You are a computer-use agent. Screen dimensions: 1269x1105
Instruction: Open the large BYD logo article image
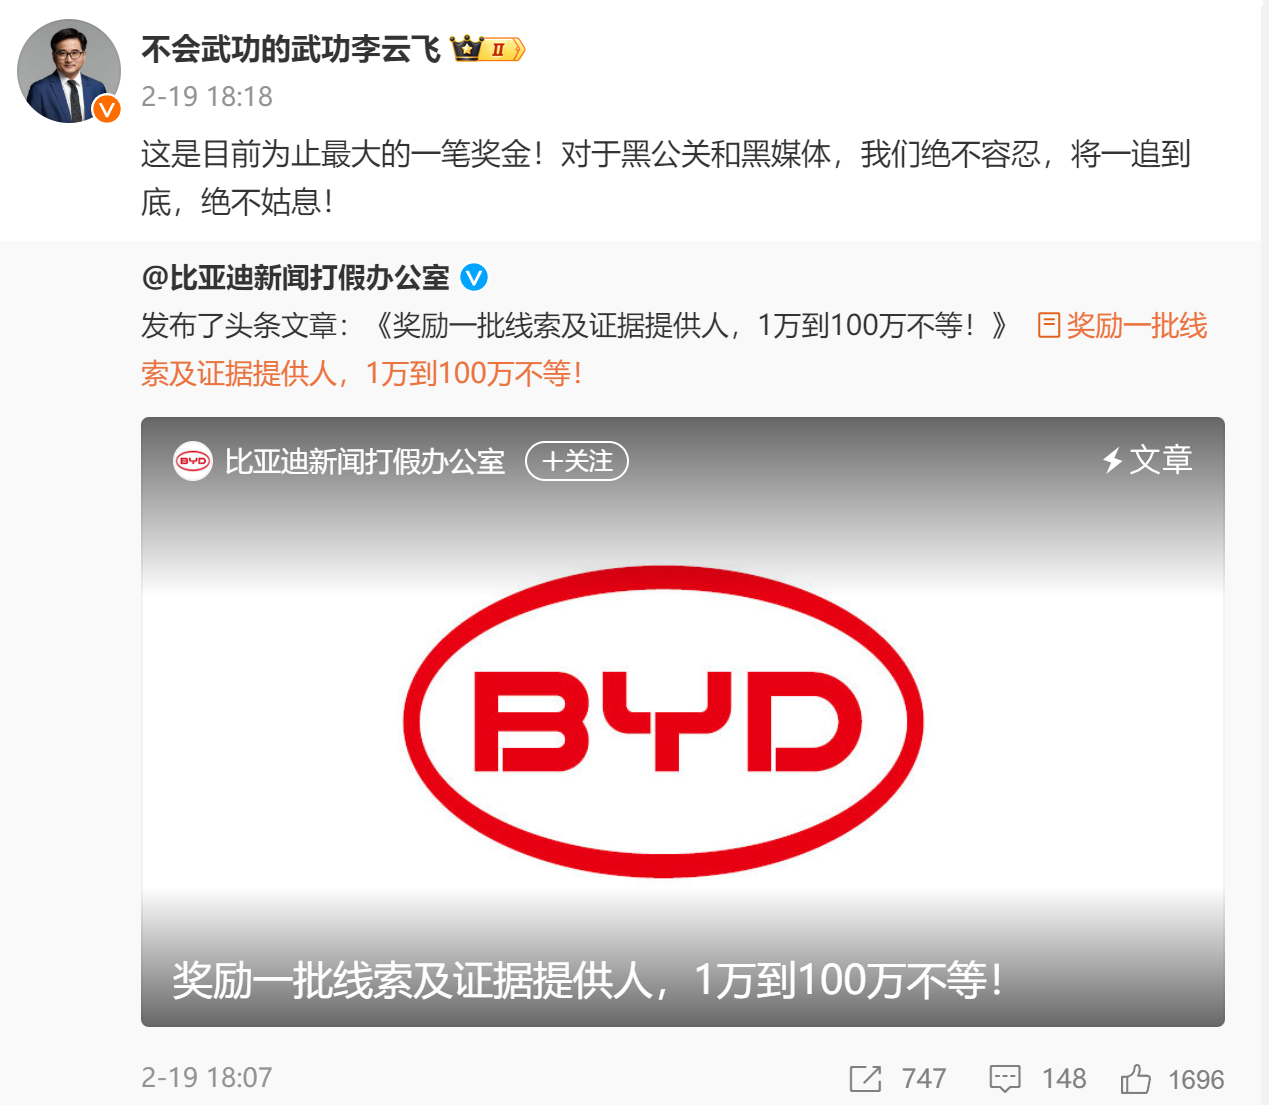point(663,722)
